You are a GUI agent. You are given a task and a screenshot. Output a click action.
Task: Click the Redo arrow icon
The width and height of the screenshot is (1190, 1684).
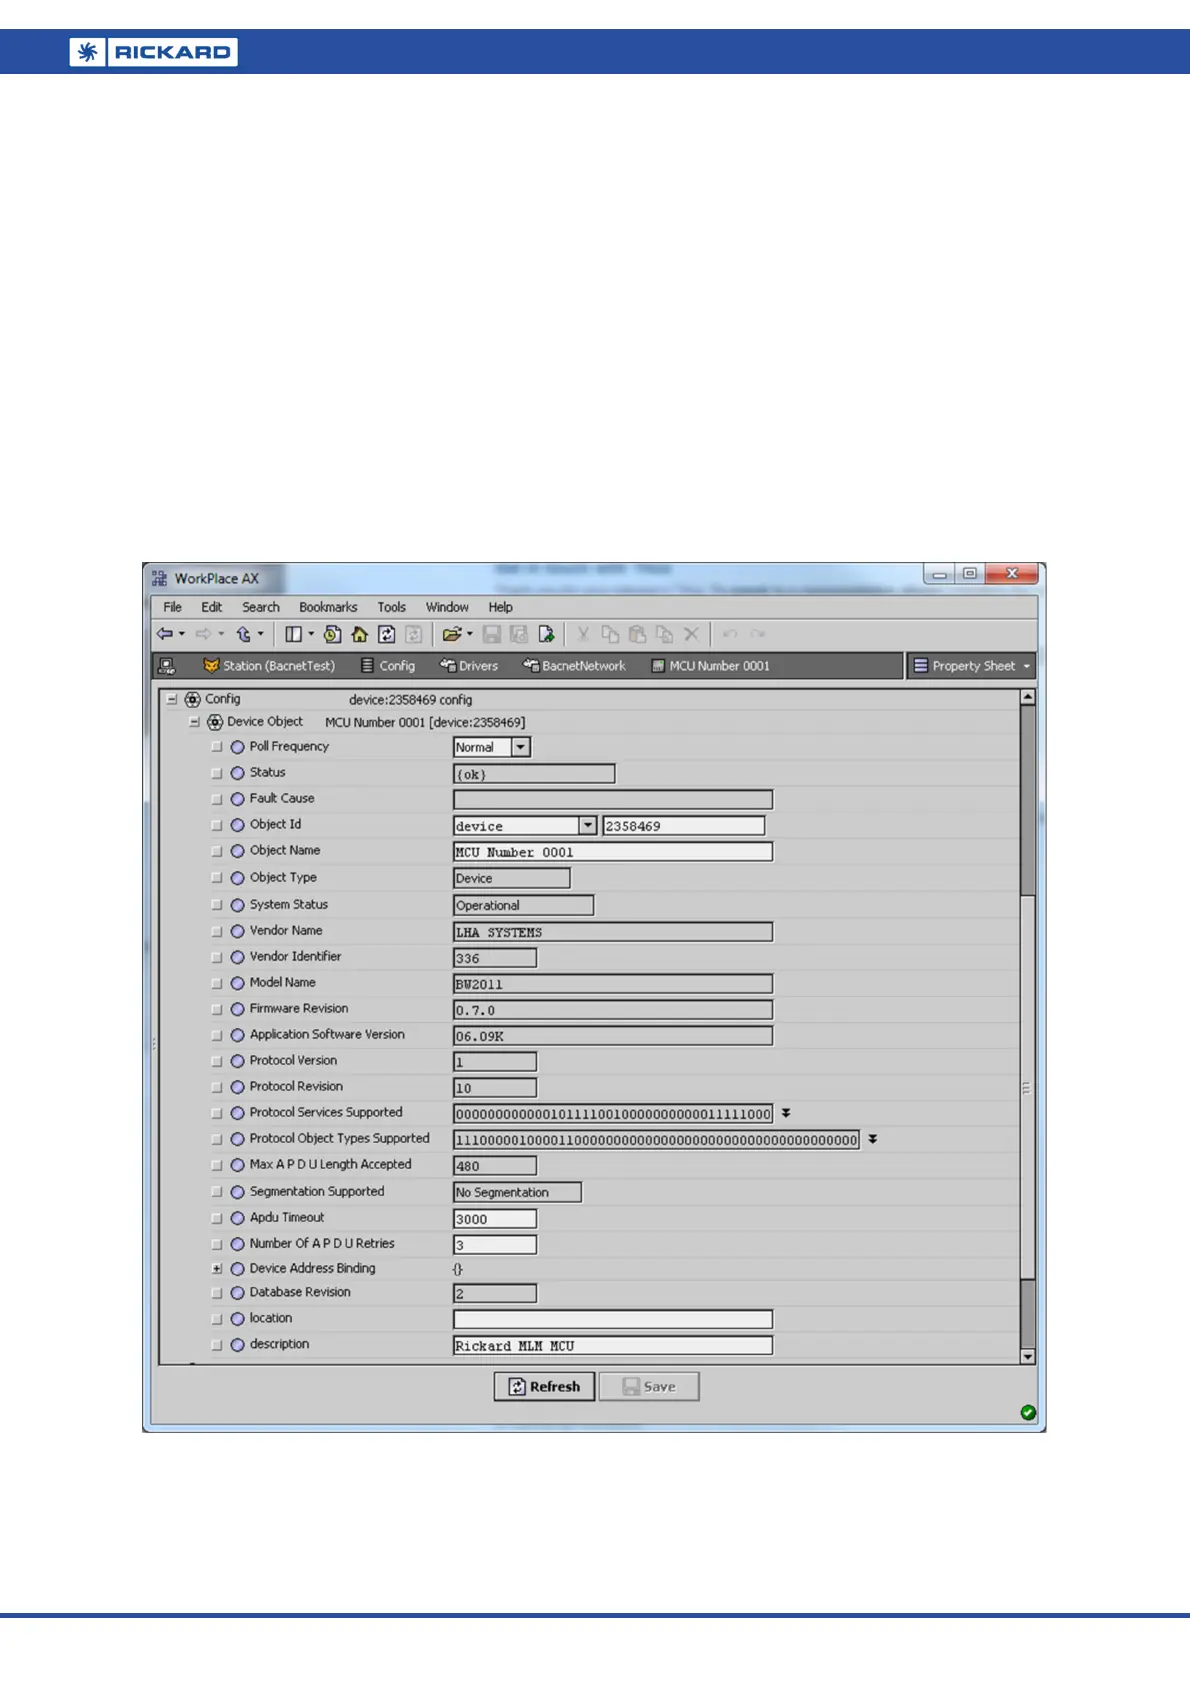click(x=758, y=634)
